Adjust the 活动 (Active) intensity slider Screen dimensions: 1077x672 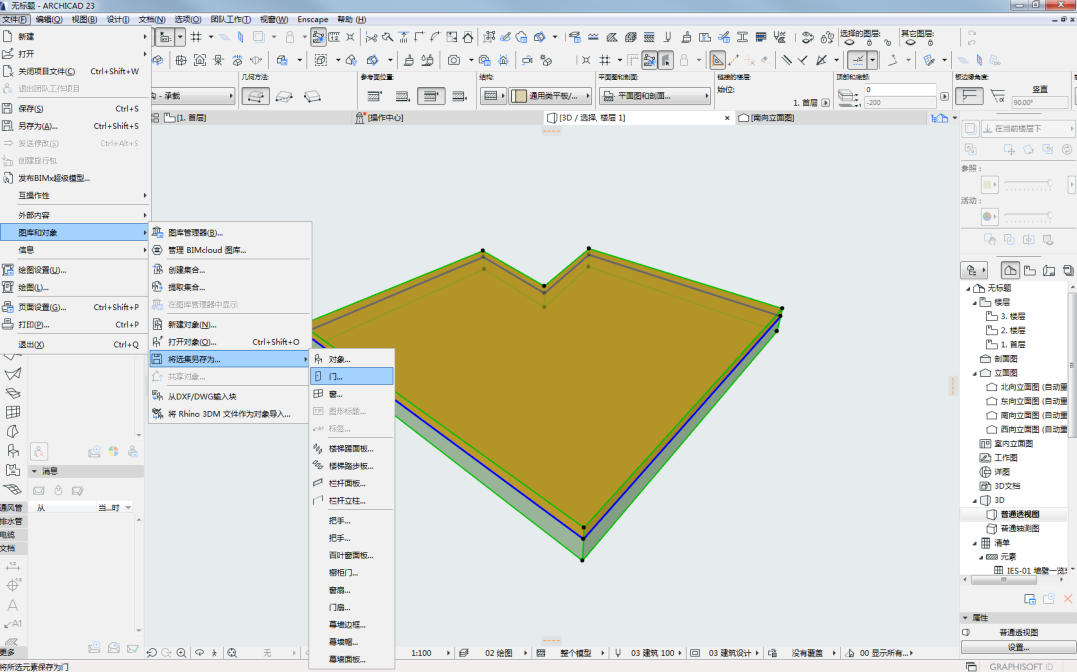click(x=1028, y=216)
